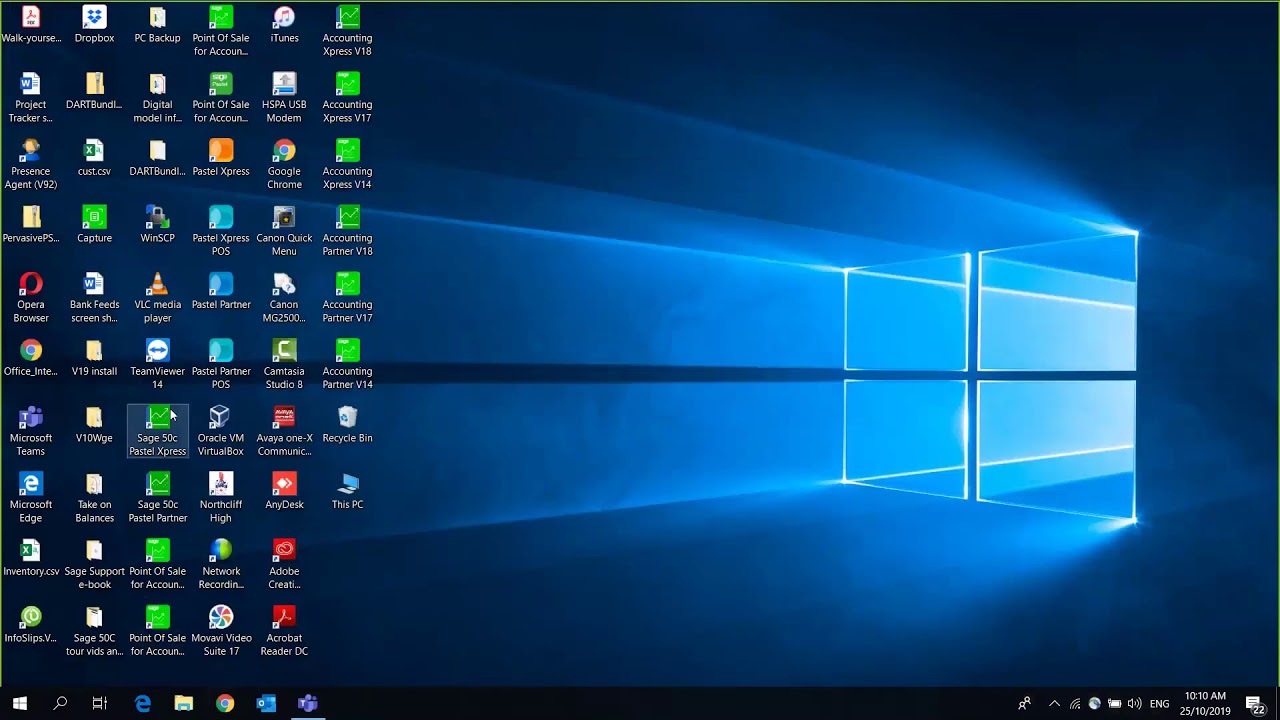Open the volume control in tray
The height and width of the screenshot is (720, 1280).
tap(1135, 703)
